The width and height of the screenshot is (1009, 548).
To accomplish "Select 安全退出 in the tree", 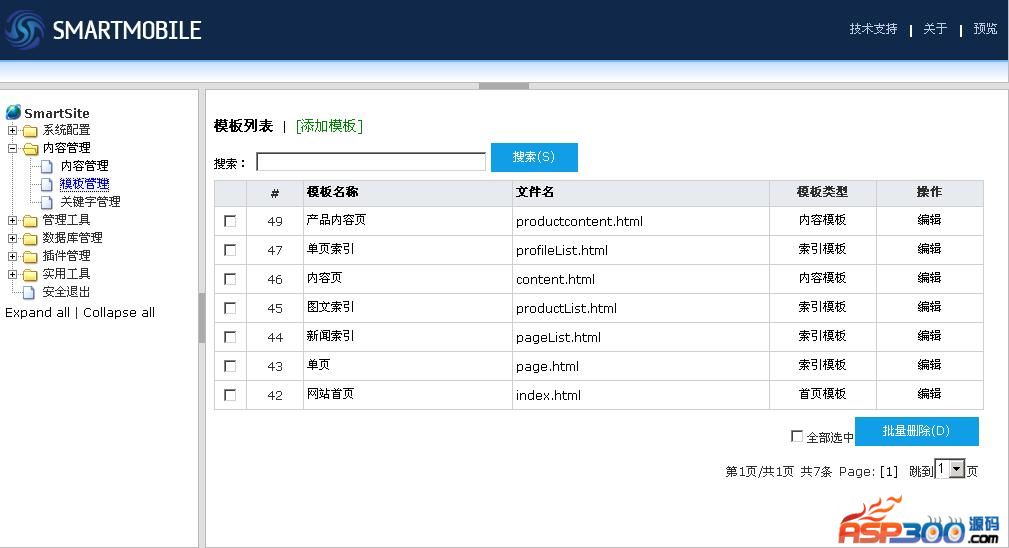I will tap(66, 292).
